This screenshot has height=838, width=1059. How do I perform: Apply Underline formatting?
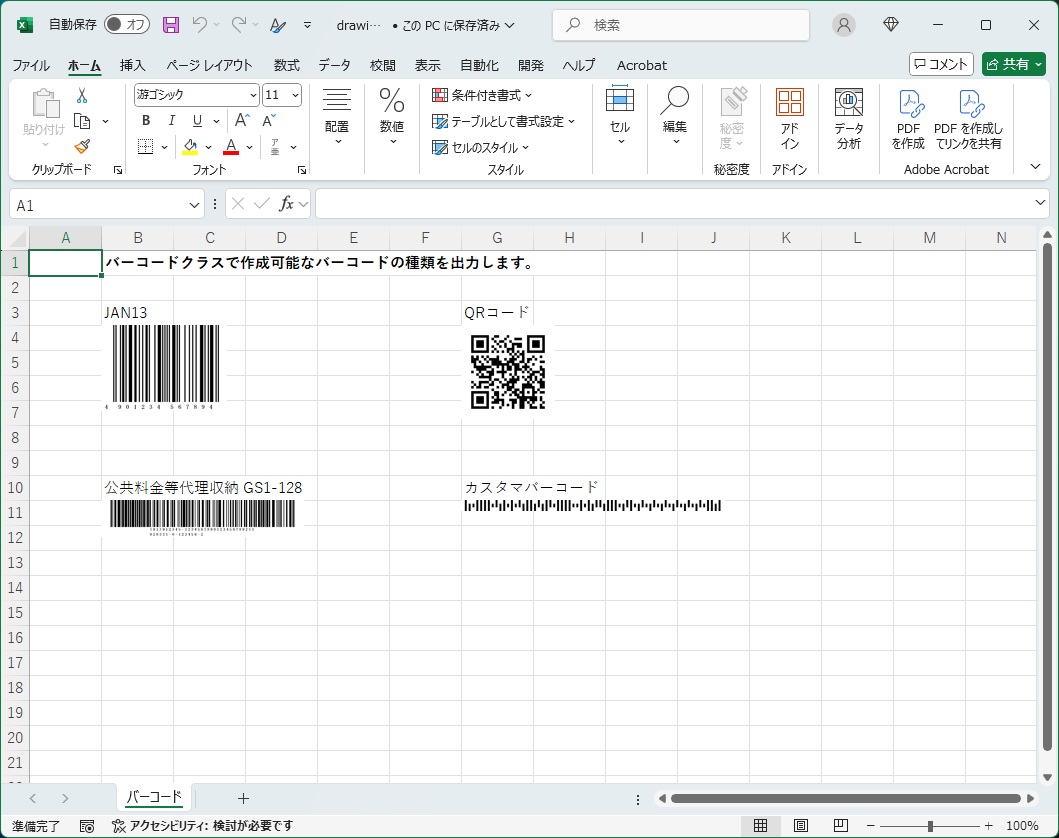(x=197, y=121)
